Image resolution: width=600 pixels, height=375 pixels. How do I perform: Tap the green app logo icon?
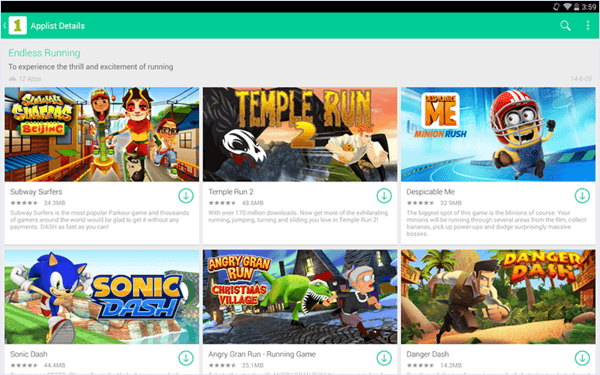point(18,26)
